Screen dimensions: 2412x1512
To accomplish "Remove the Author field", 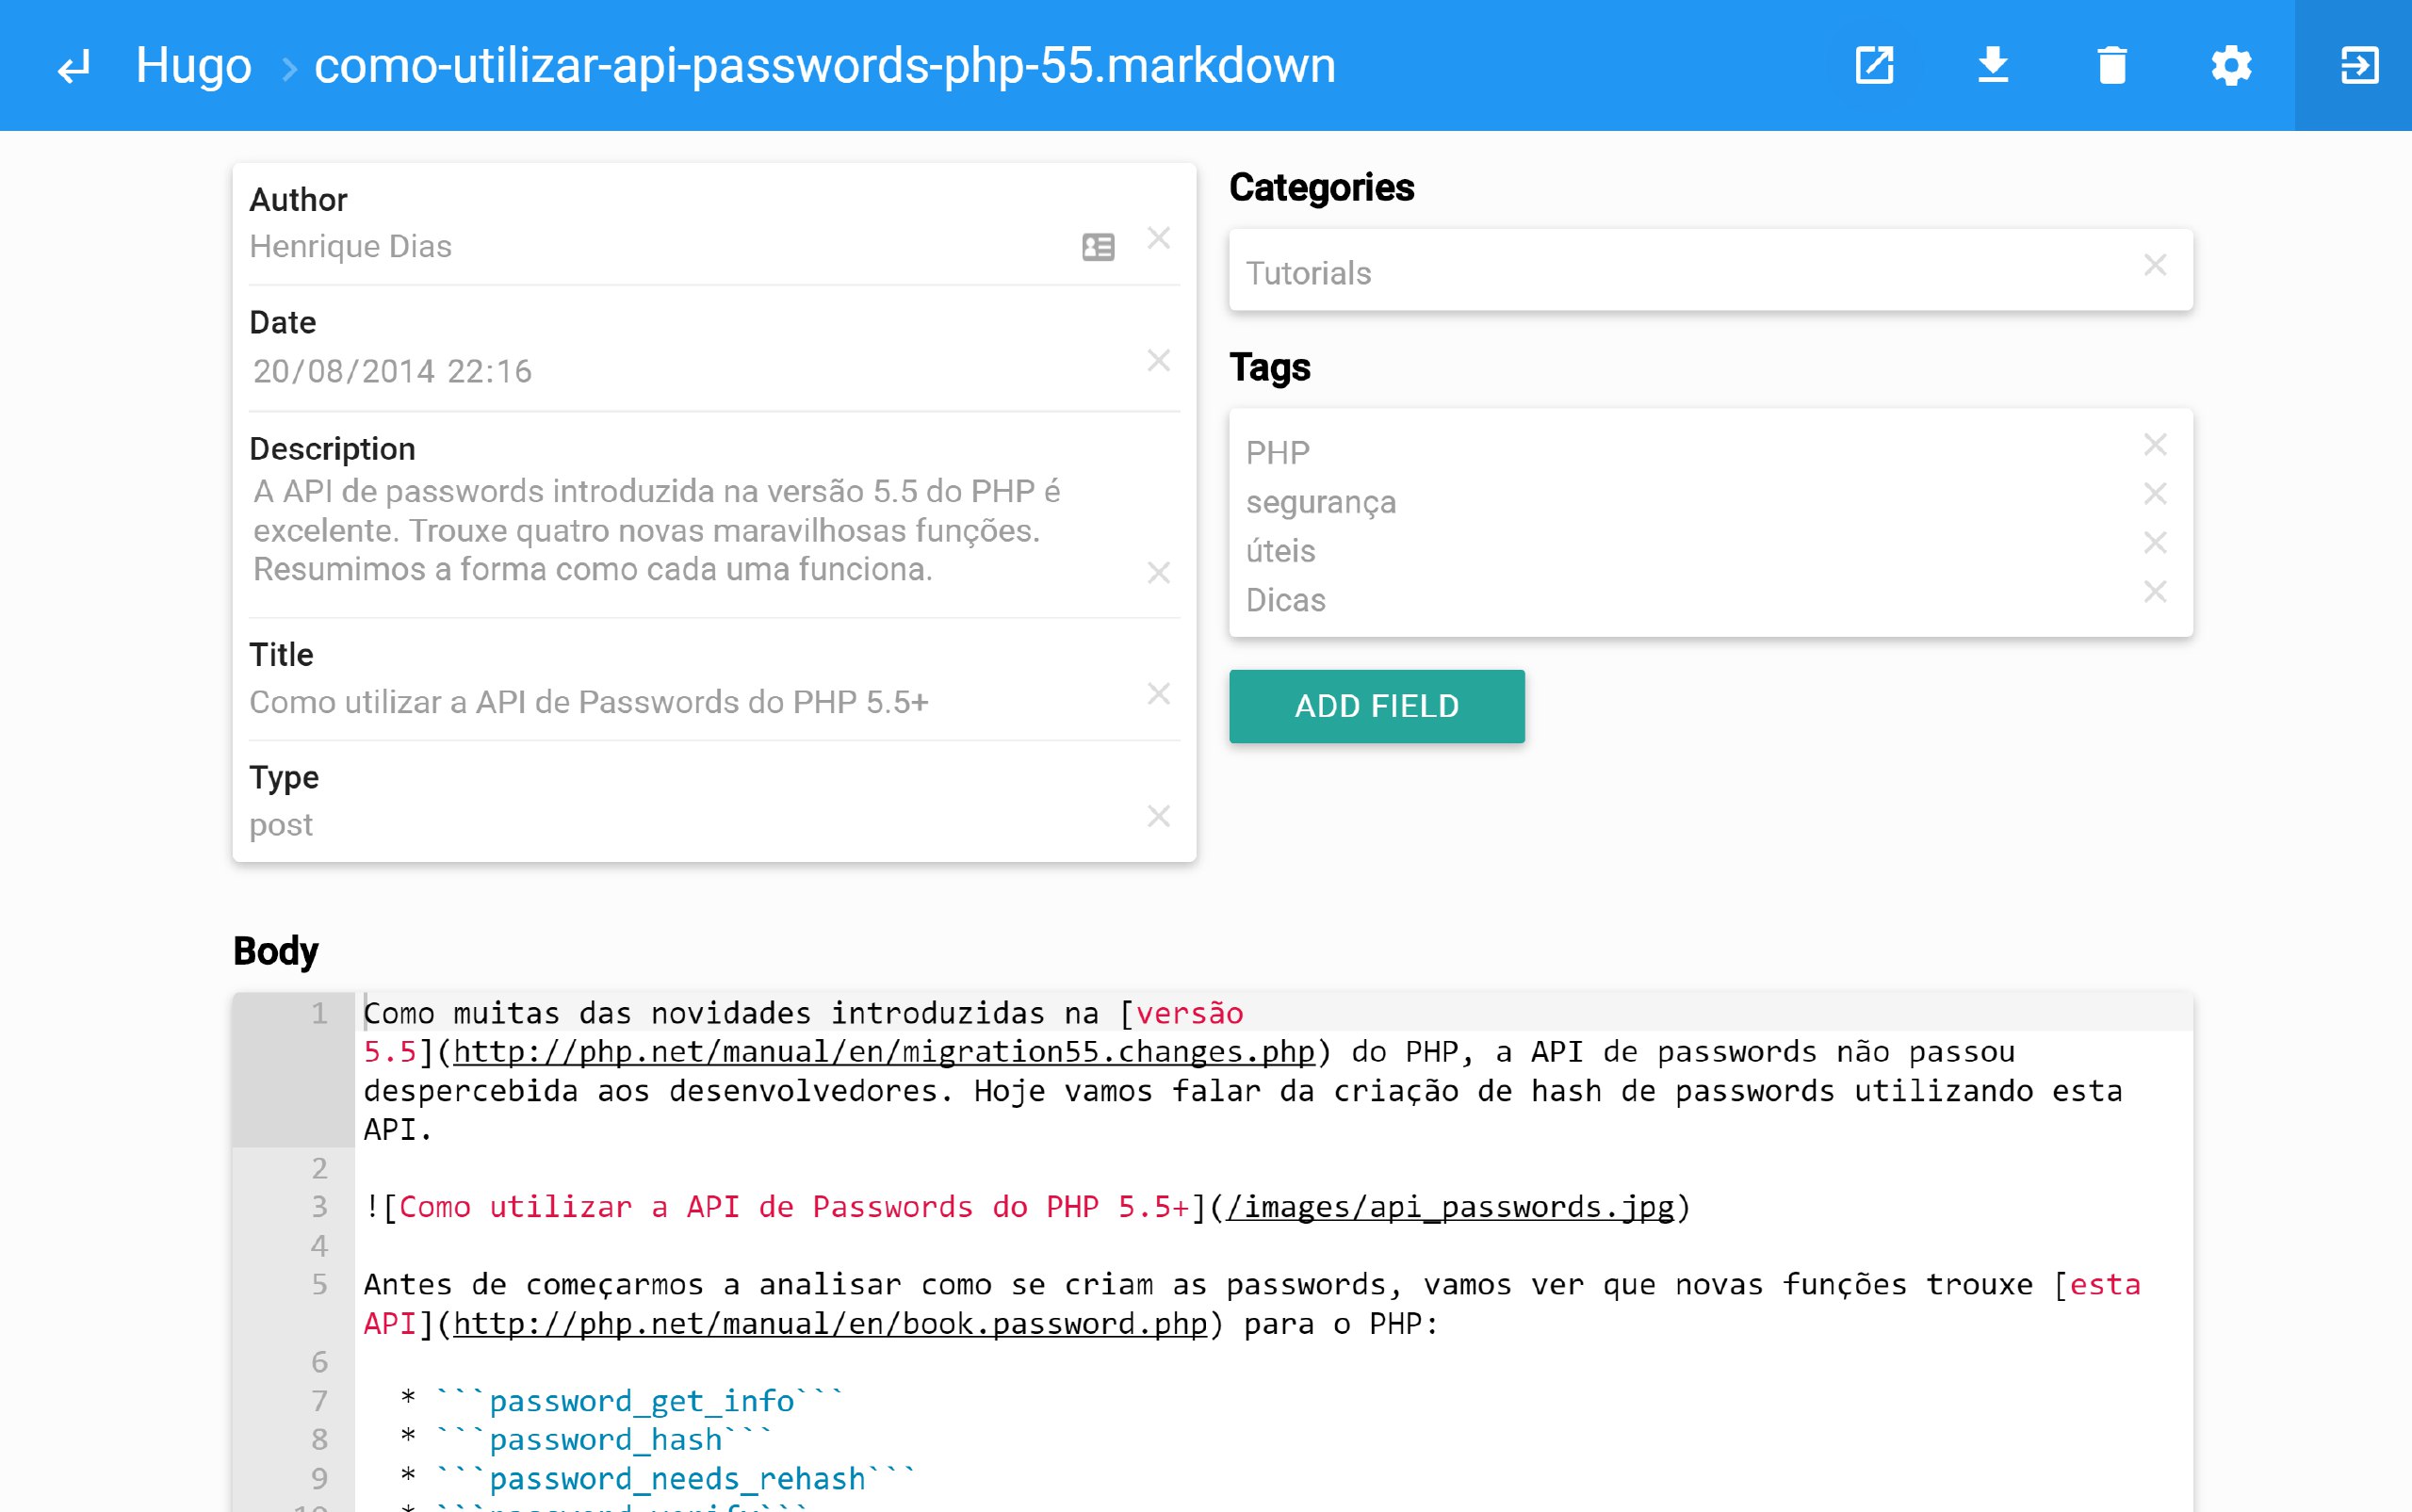I will [1158, 238].
